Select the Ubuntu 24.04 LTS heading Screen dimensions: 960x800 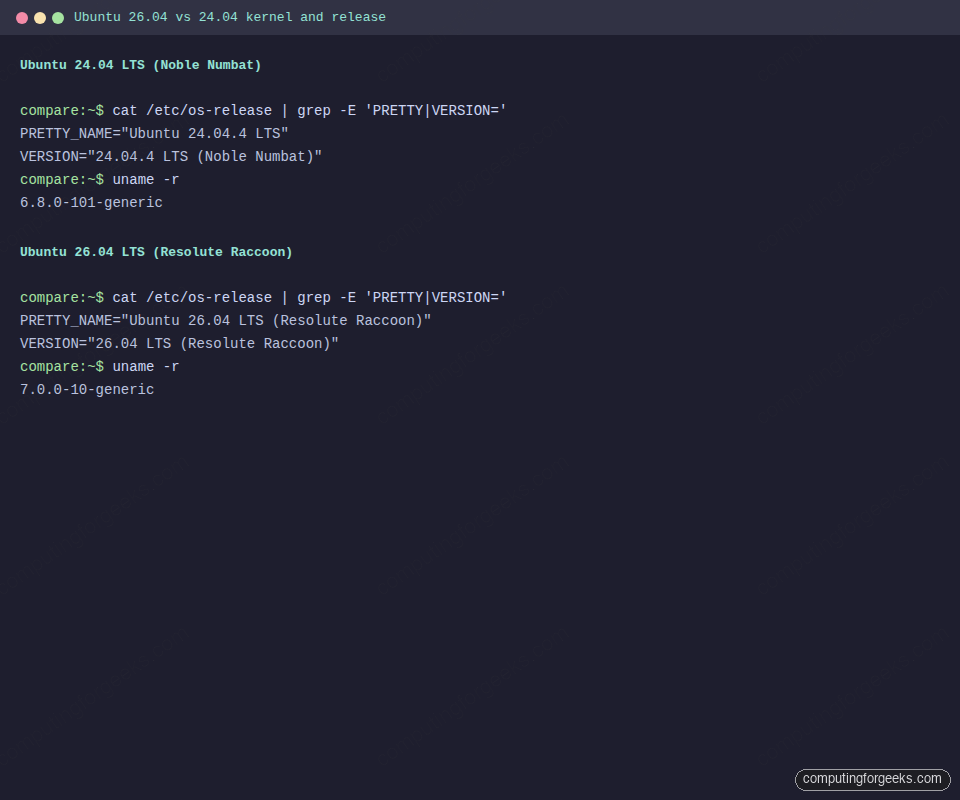pyautogui.click(x=140, y=64)
